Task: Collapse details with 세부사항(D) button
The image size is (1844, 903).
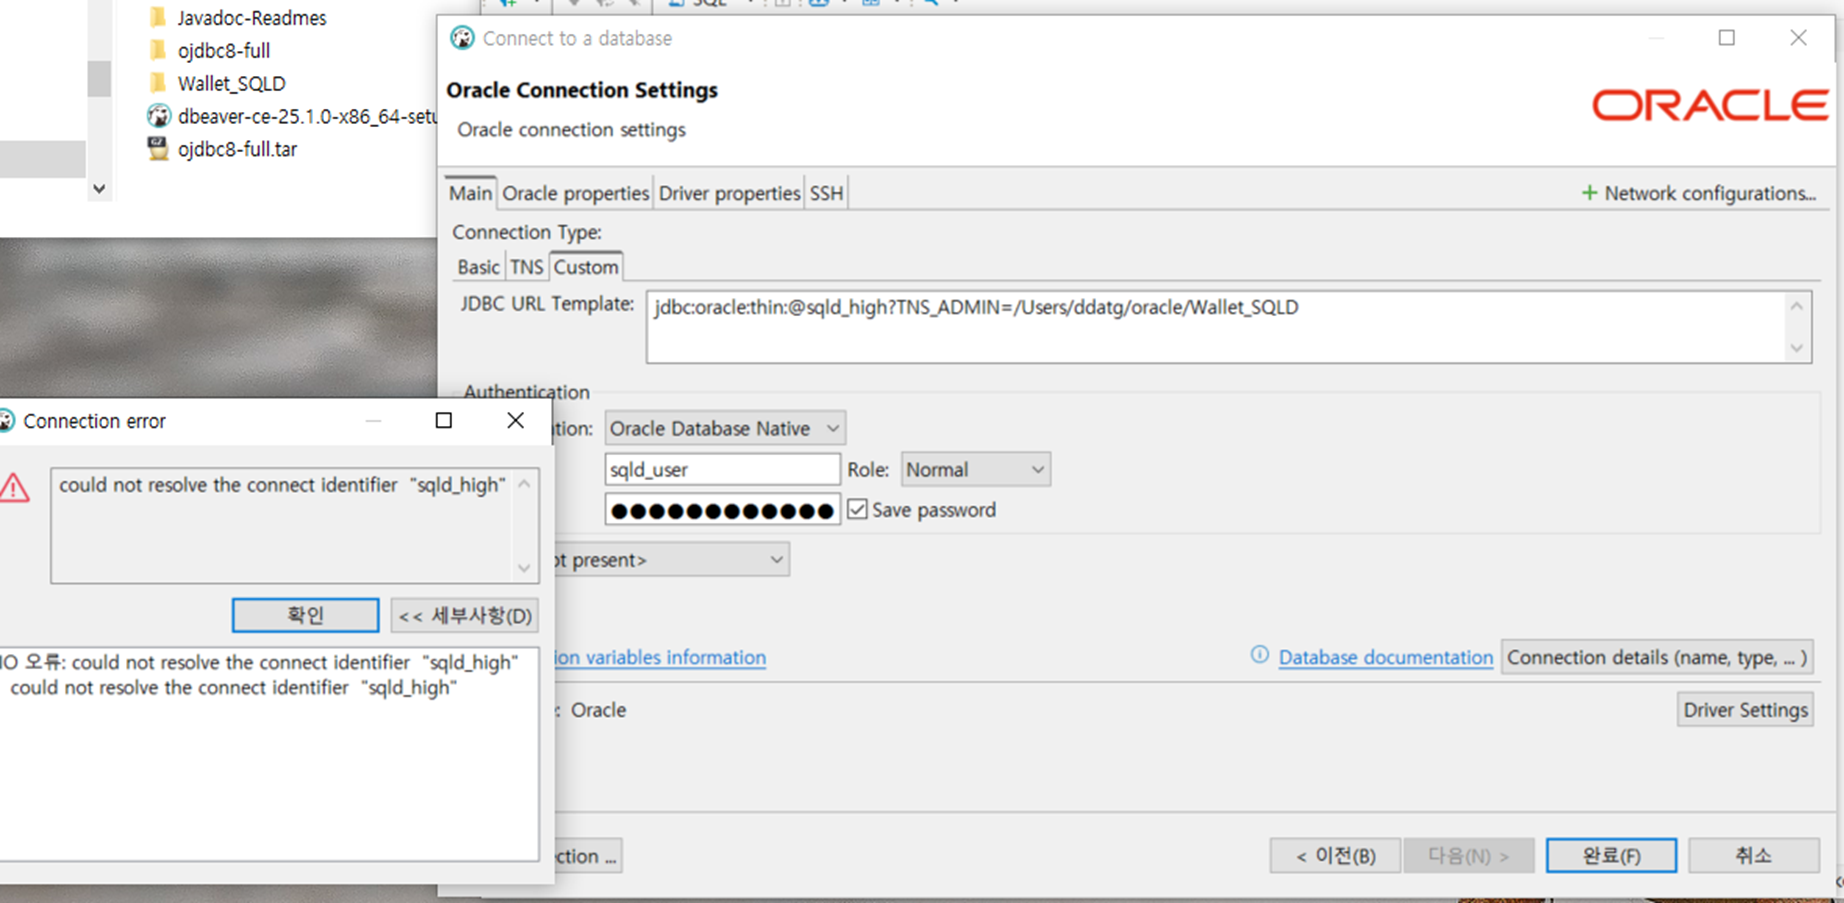Action: point(465,615)
